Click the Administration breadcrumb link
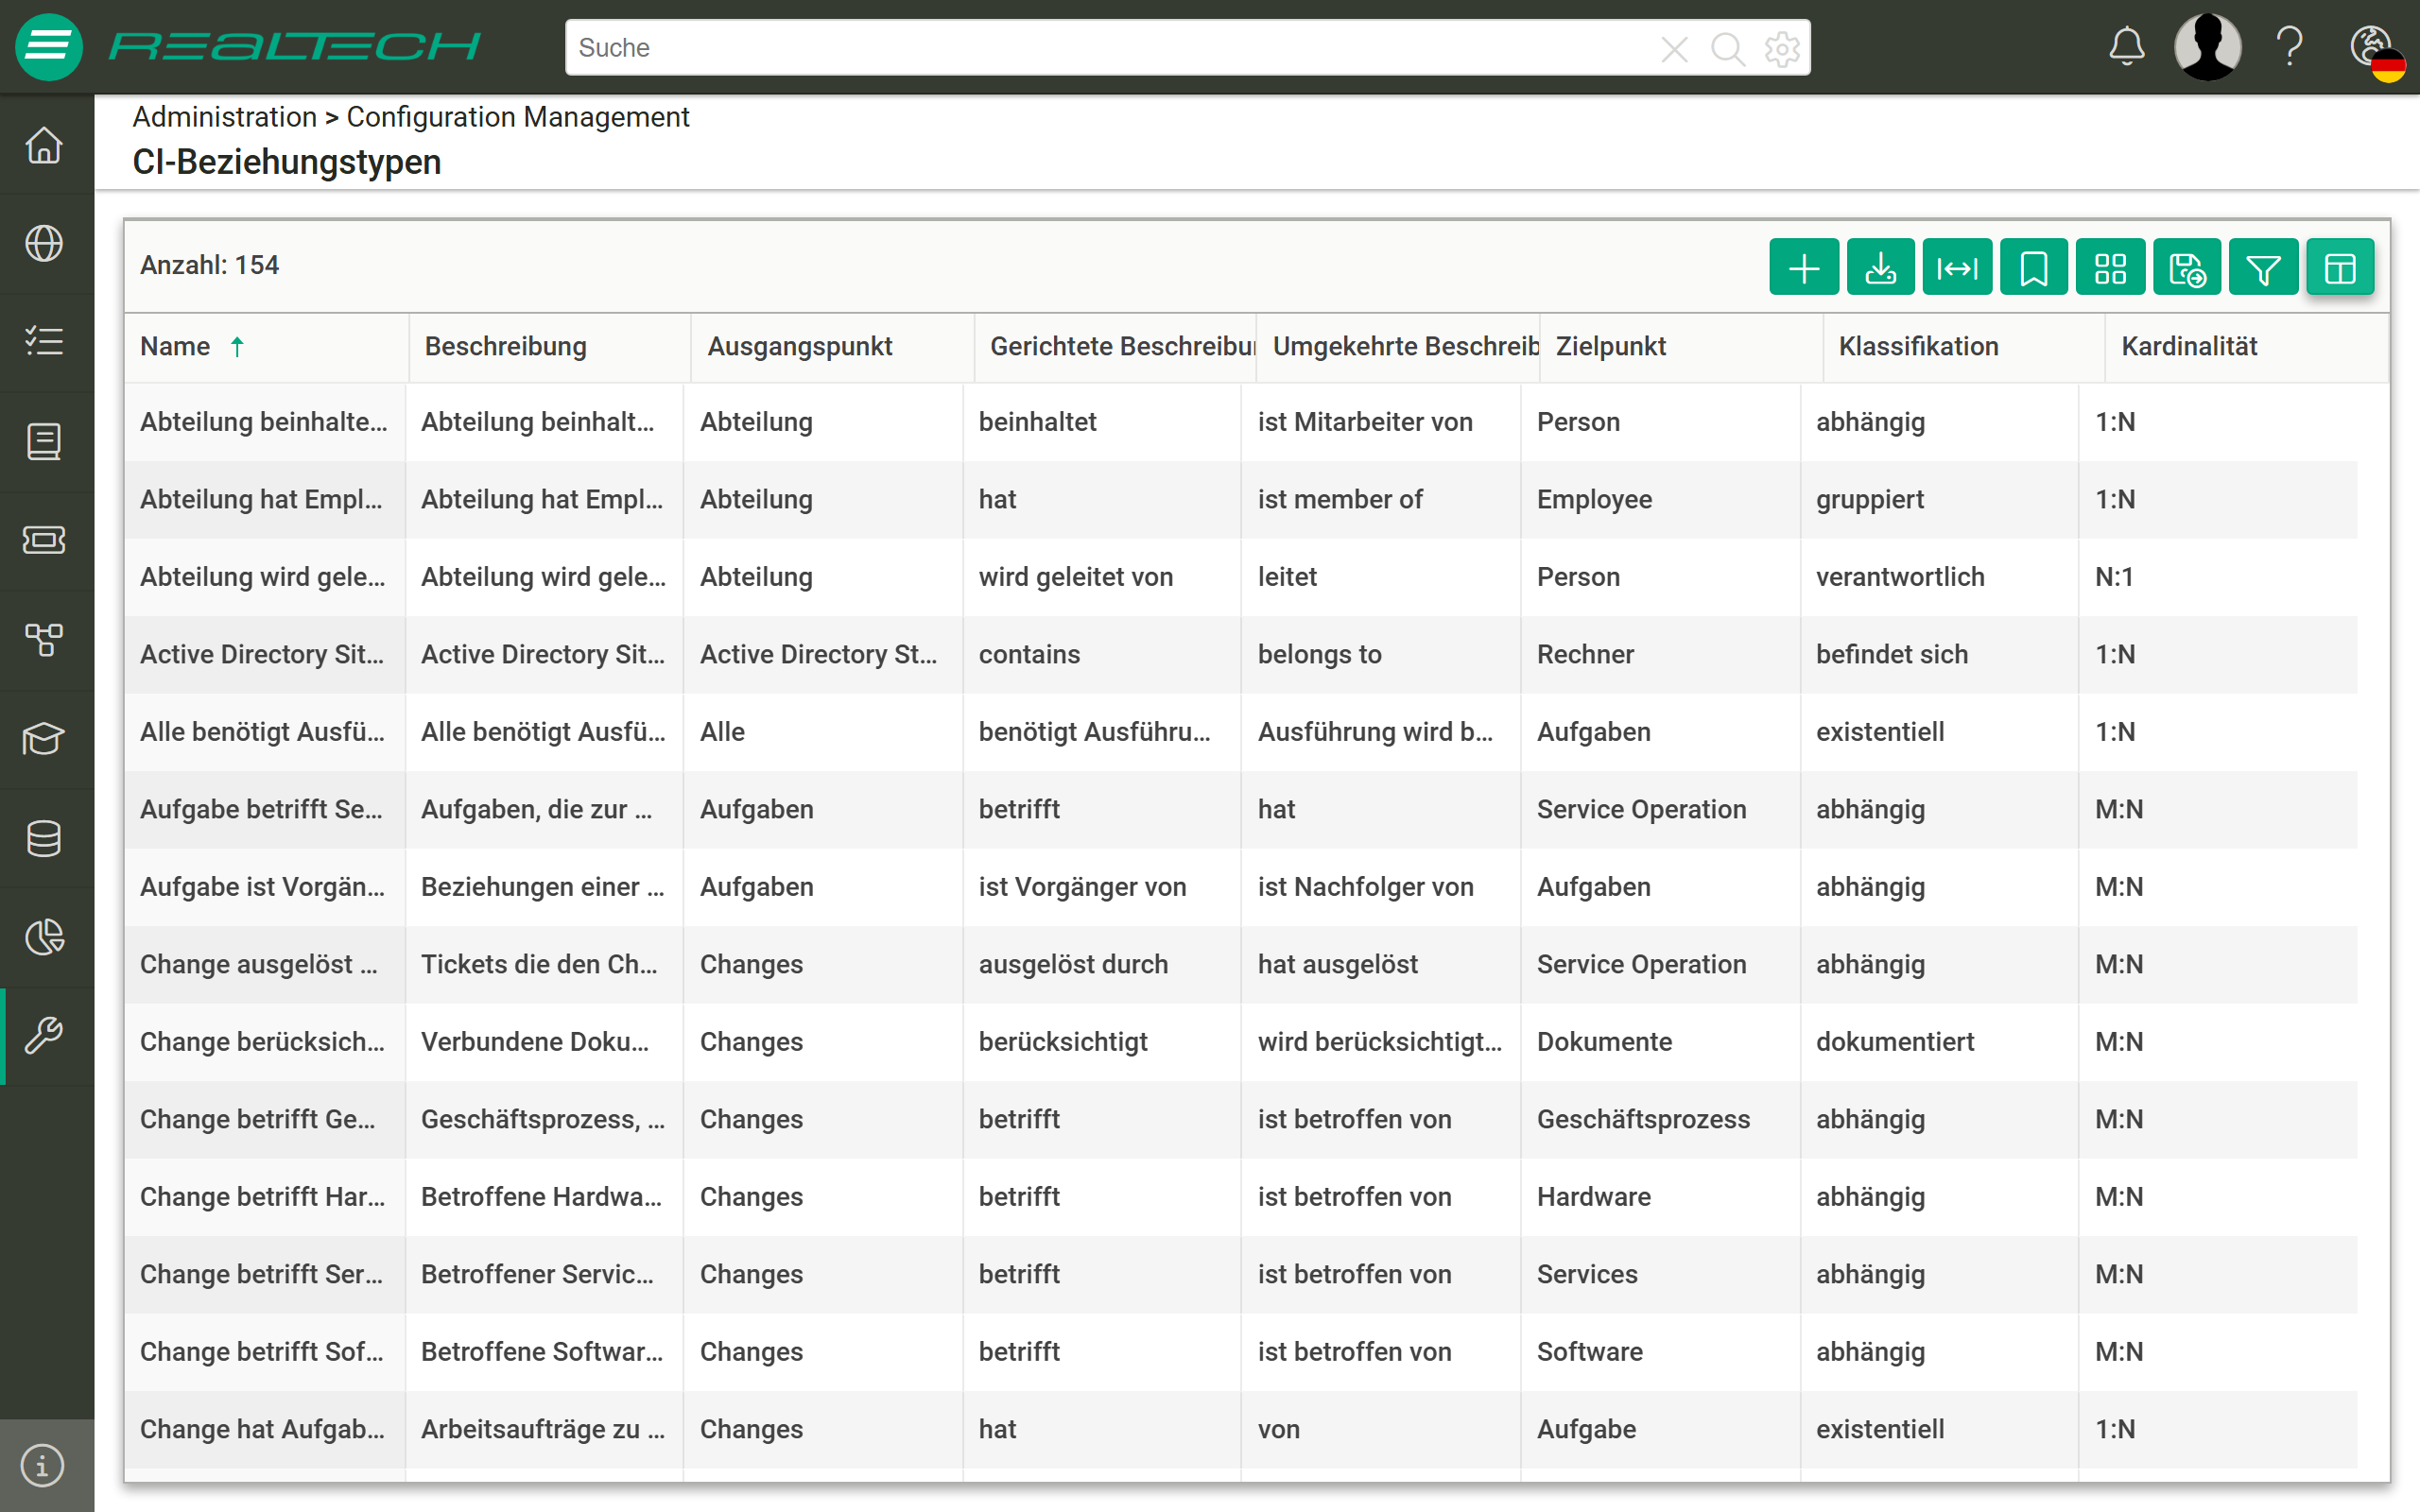Screen dimensions: 2420x1512 click(x=224, y=117)
